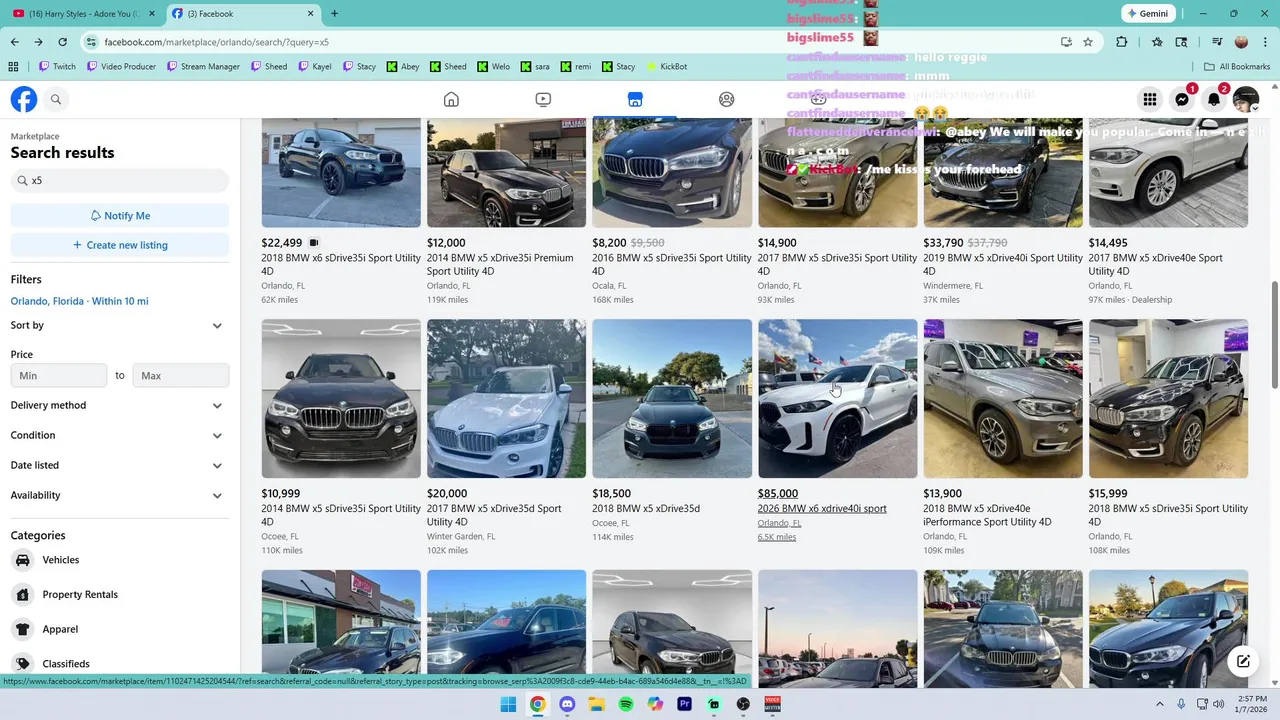Open the 2018 BMW x5 xDrive35d listing title
Viewport: 1280px width, 720px height.
[646, 508]
